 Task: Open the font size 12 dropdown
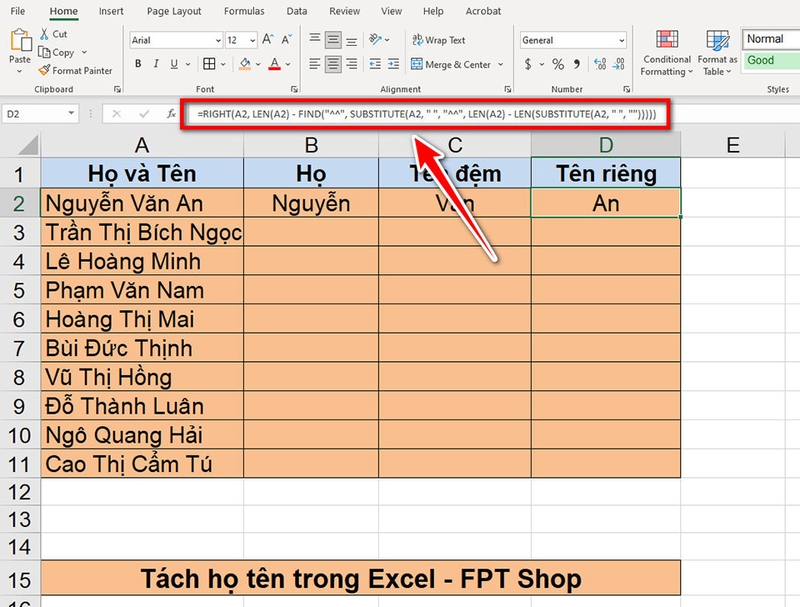(x=253, y=40)
